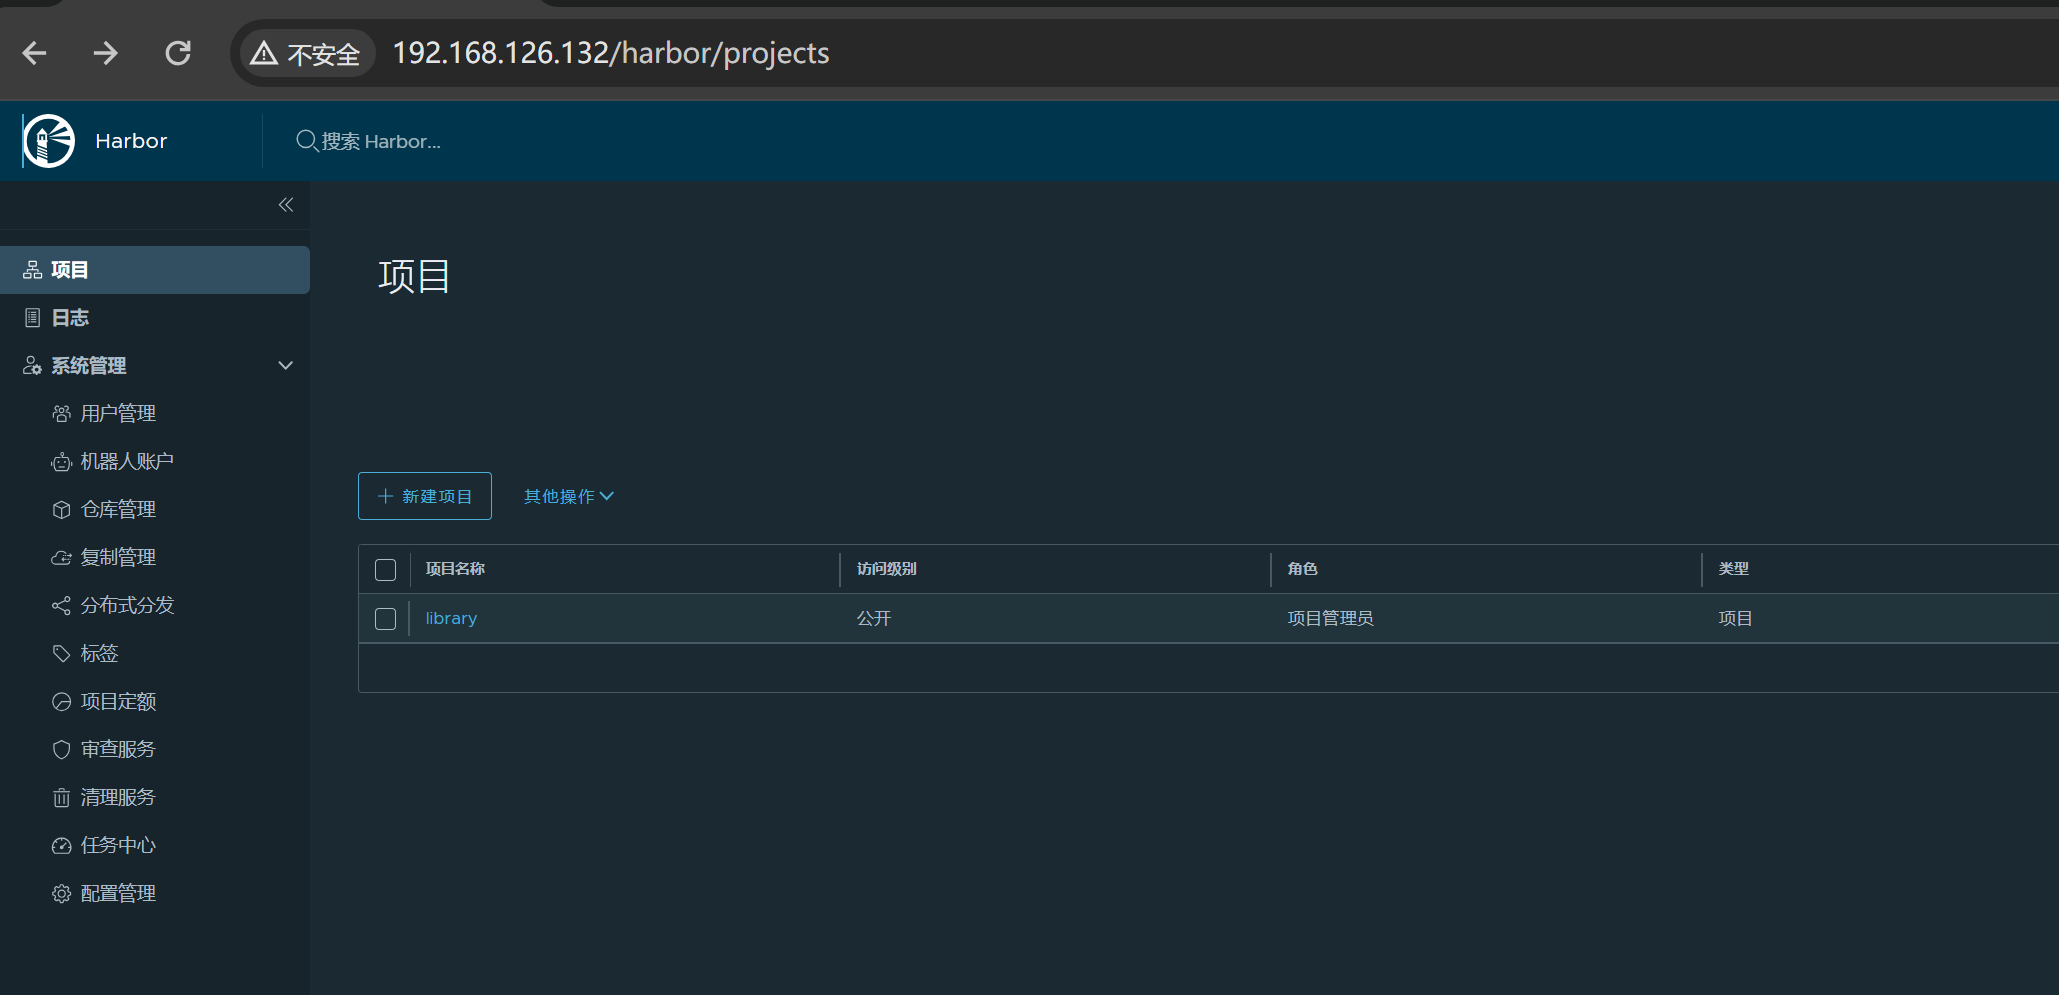
Task: Click the trash icon for 清理服务
Action: (x=61, y=798)
